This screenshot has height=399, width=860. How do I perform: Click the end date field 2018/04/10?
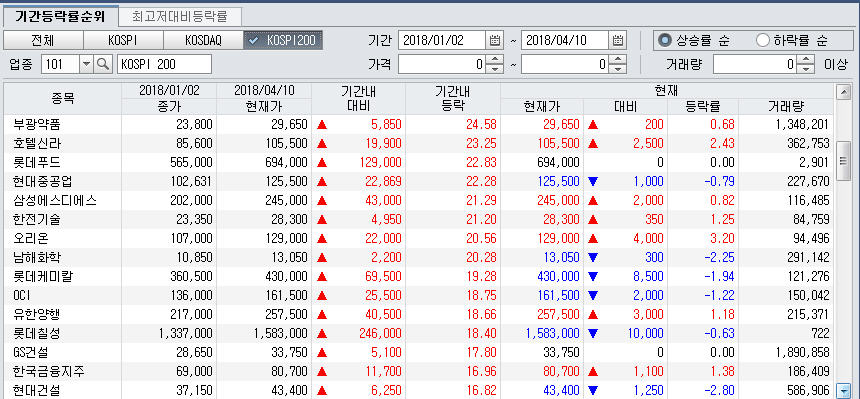pyautogui.click(x=565, y=40)
